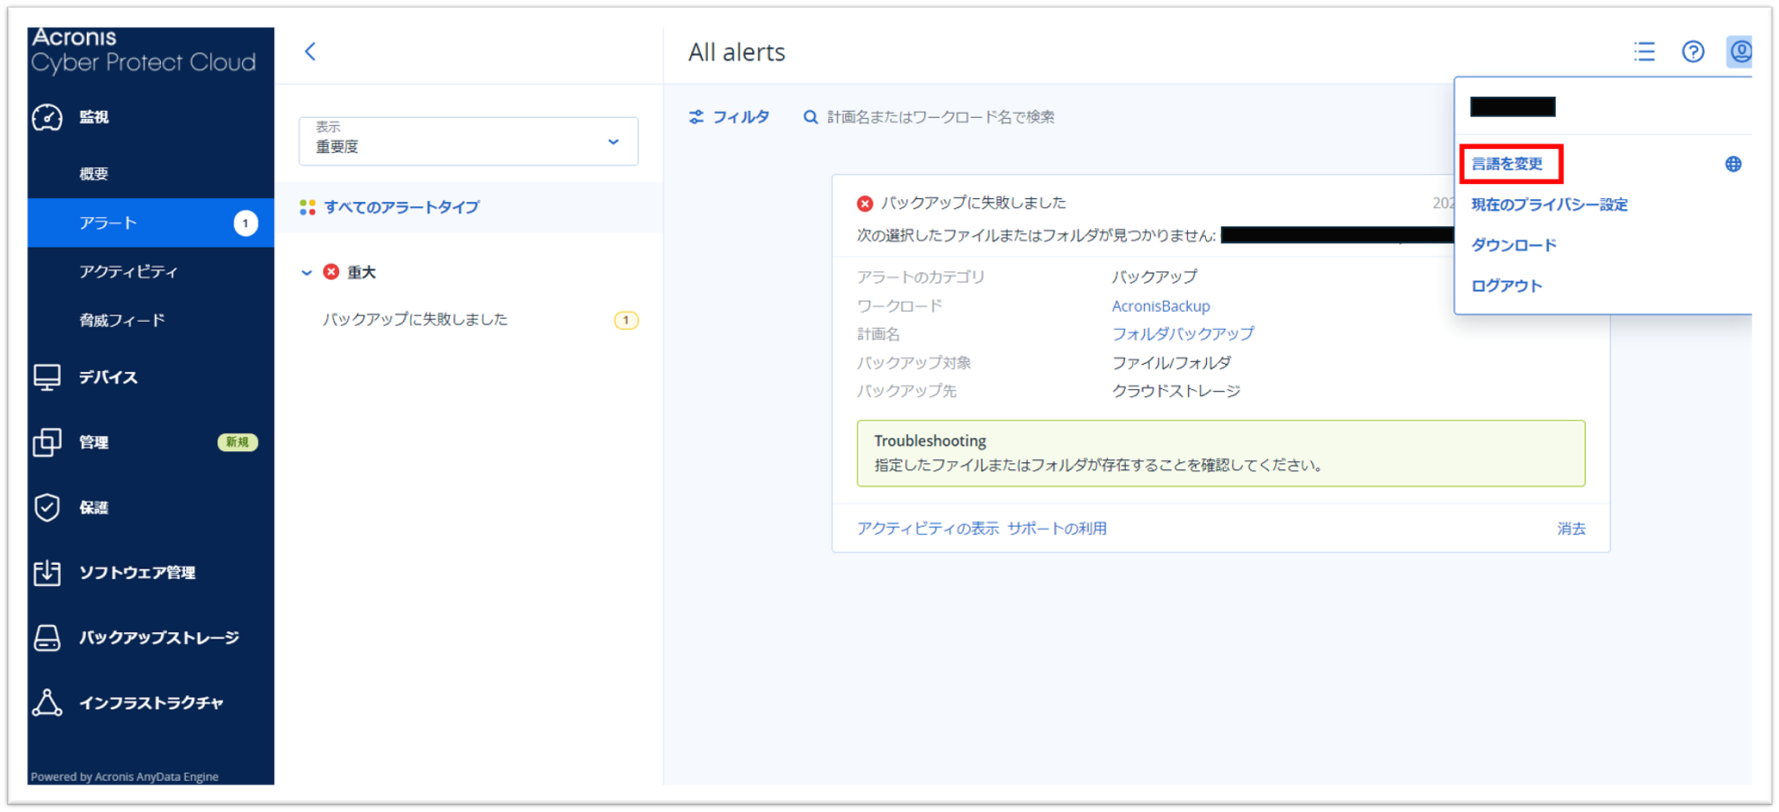The width and height of the screenshot is (1779, 812).
Task: Click the globe icon beside 言語を変更
Action: click(x=1733, y=165)
